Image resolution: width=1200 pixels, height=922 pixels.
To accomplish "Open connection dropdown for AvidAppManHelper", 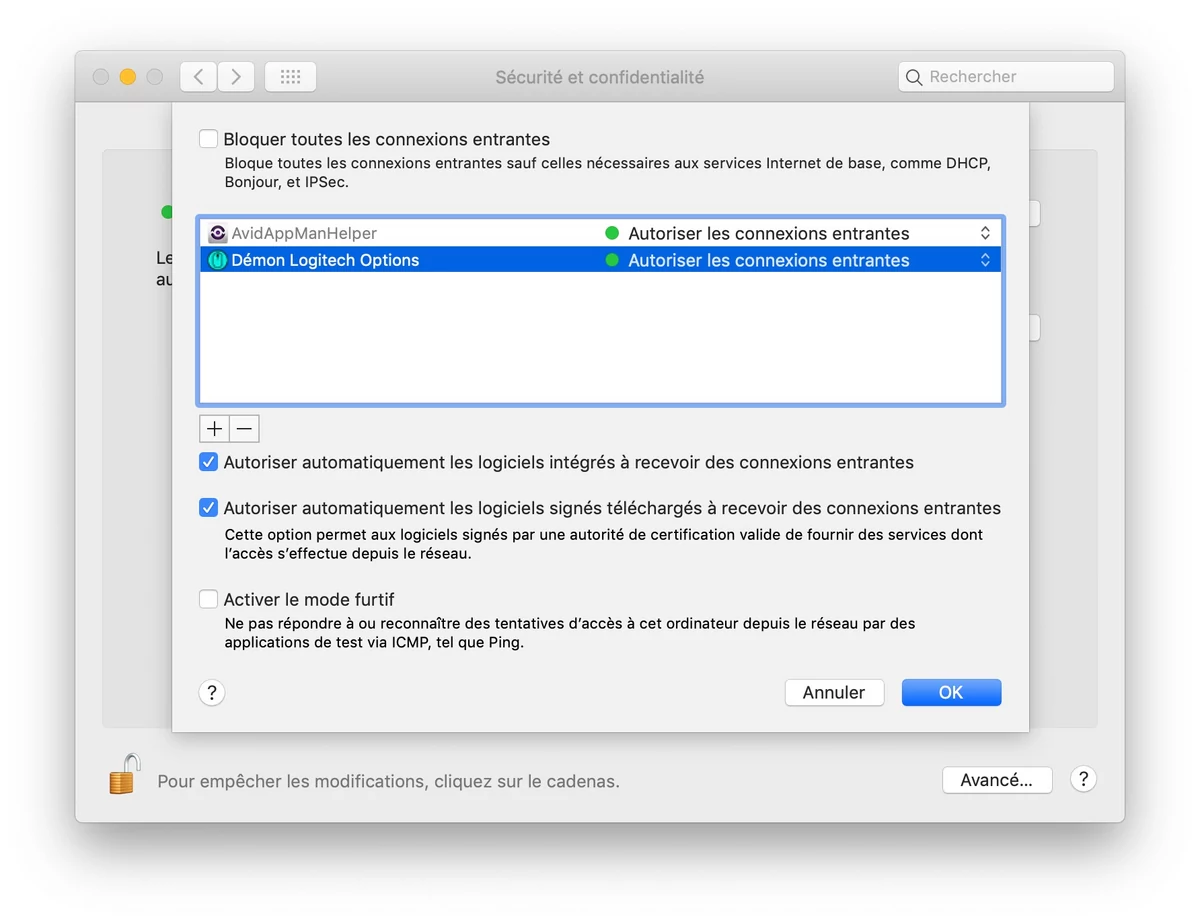I will tap(985, 233).
